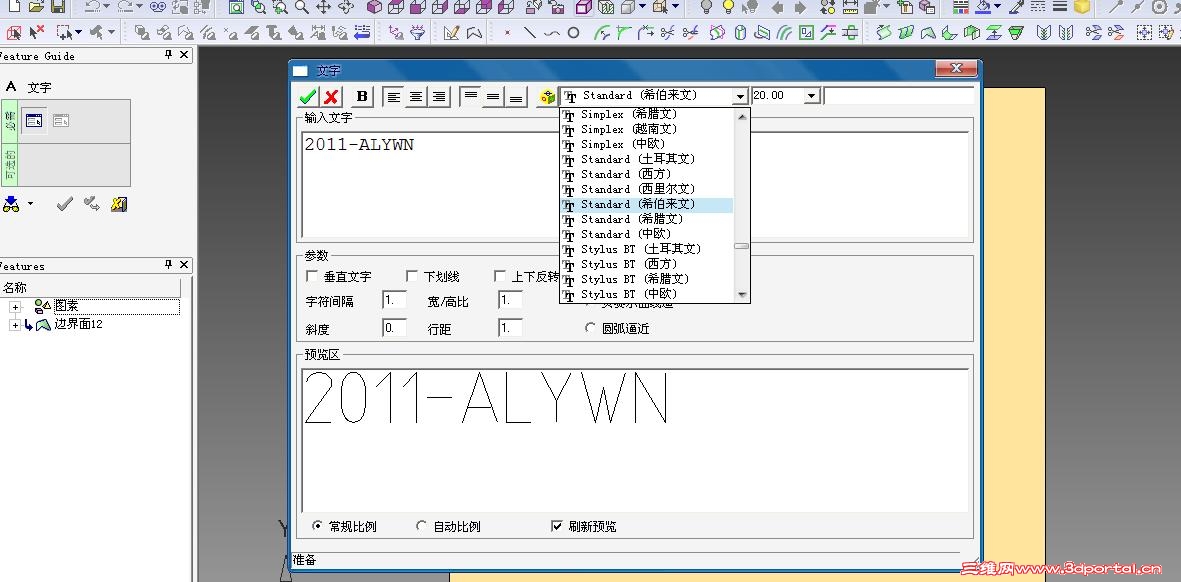Uncheck the 刷新预览 checkbox
Image resolution: width=1181 pixels, height=582 pixels.
click(557, 526)
